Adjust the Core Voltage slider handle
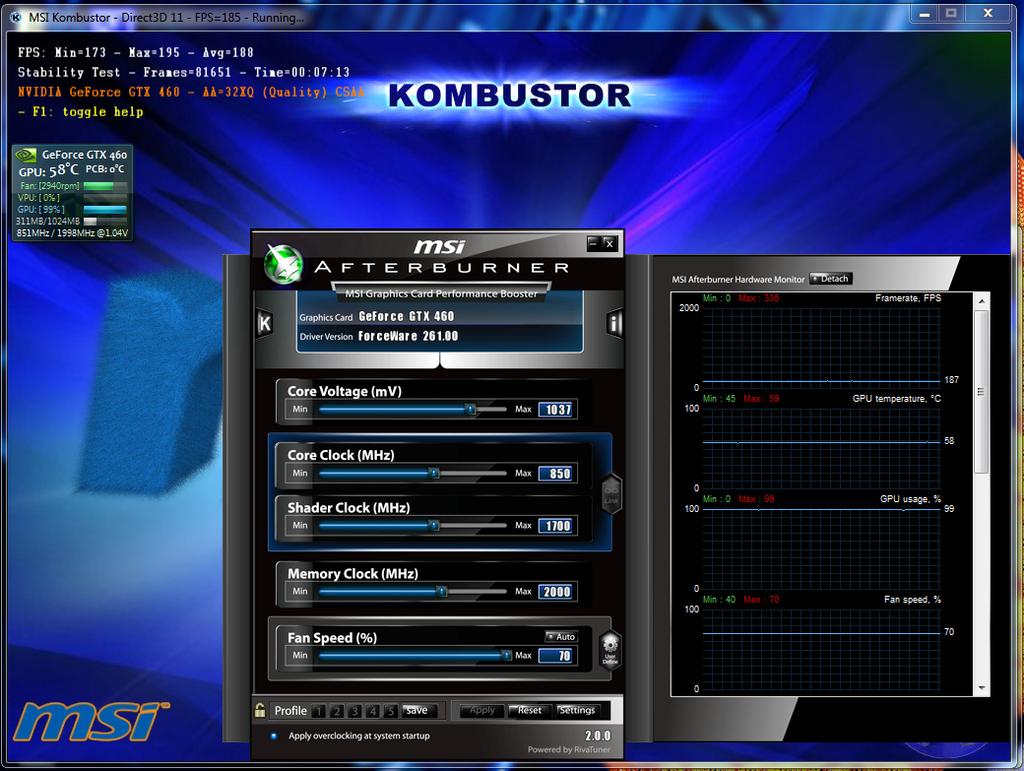The height and width of the screenshot is (771, 1024). [x=470, y=409]
